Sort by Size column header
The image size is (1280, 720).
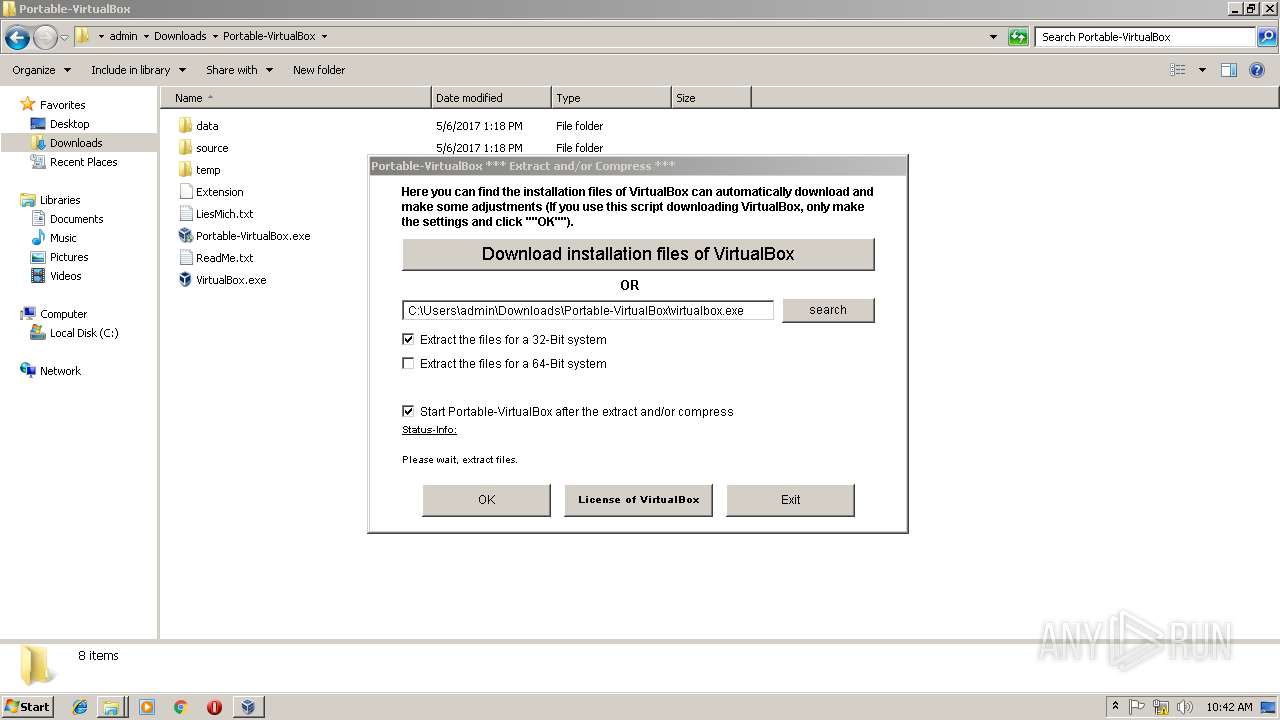tap(711, 98)
